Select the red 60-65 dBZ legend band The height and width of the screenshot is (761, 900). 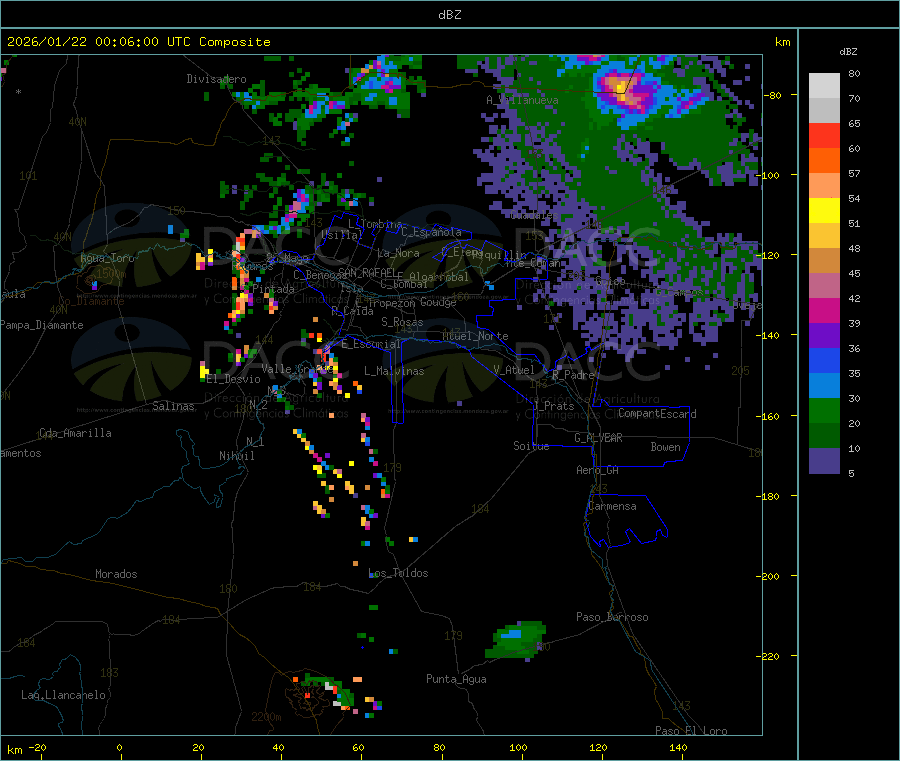tap(824, 135)
